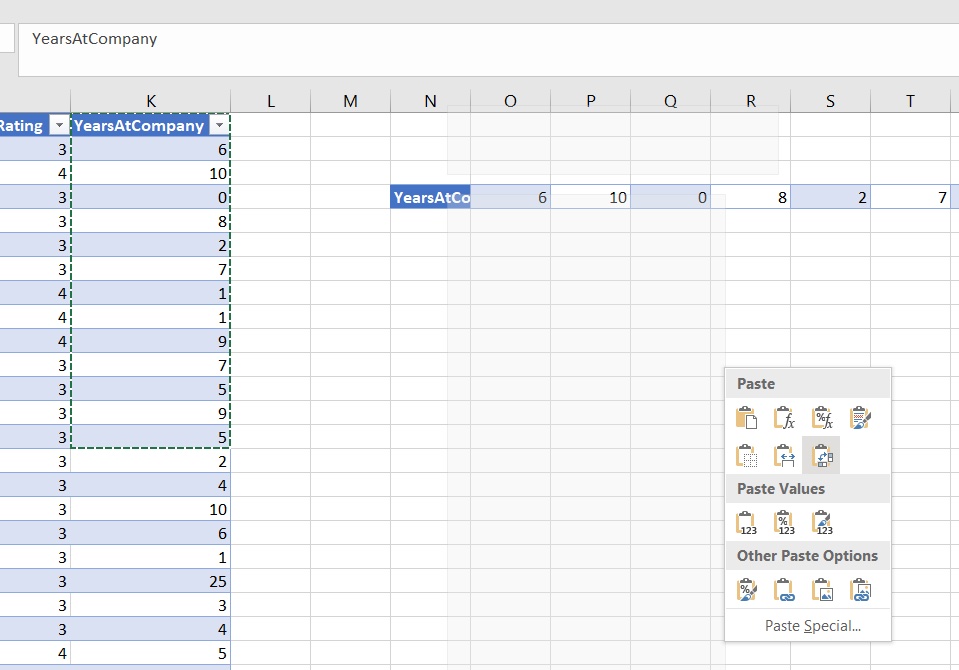Select column Q header

coord(671,101)
